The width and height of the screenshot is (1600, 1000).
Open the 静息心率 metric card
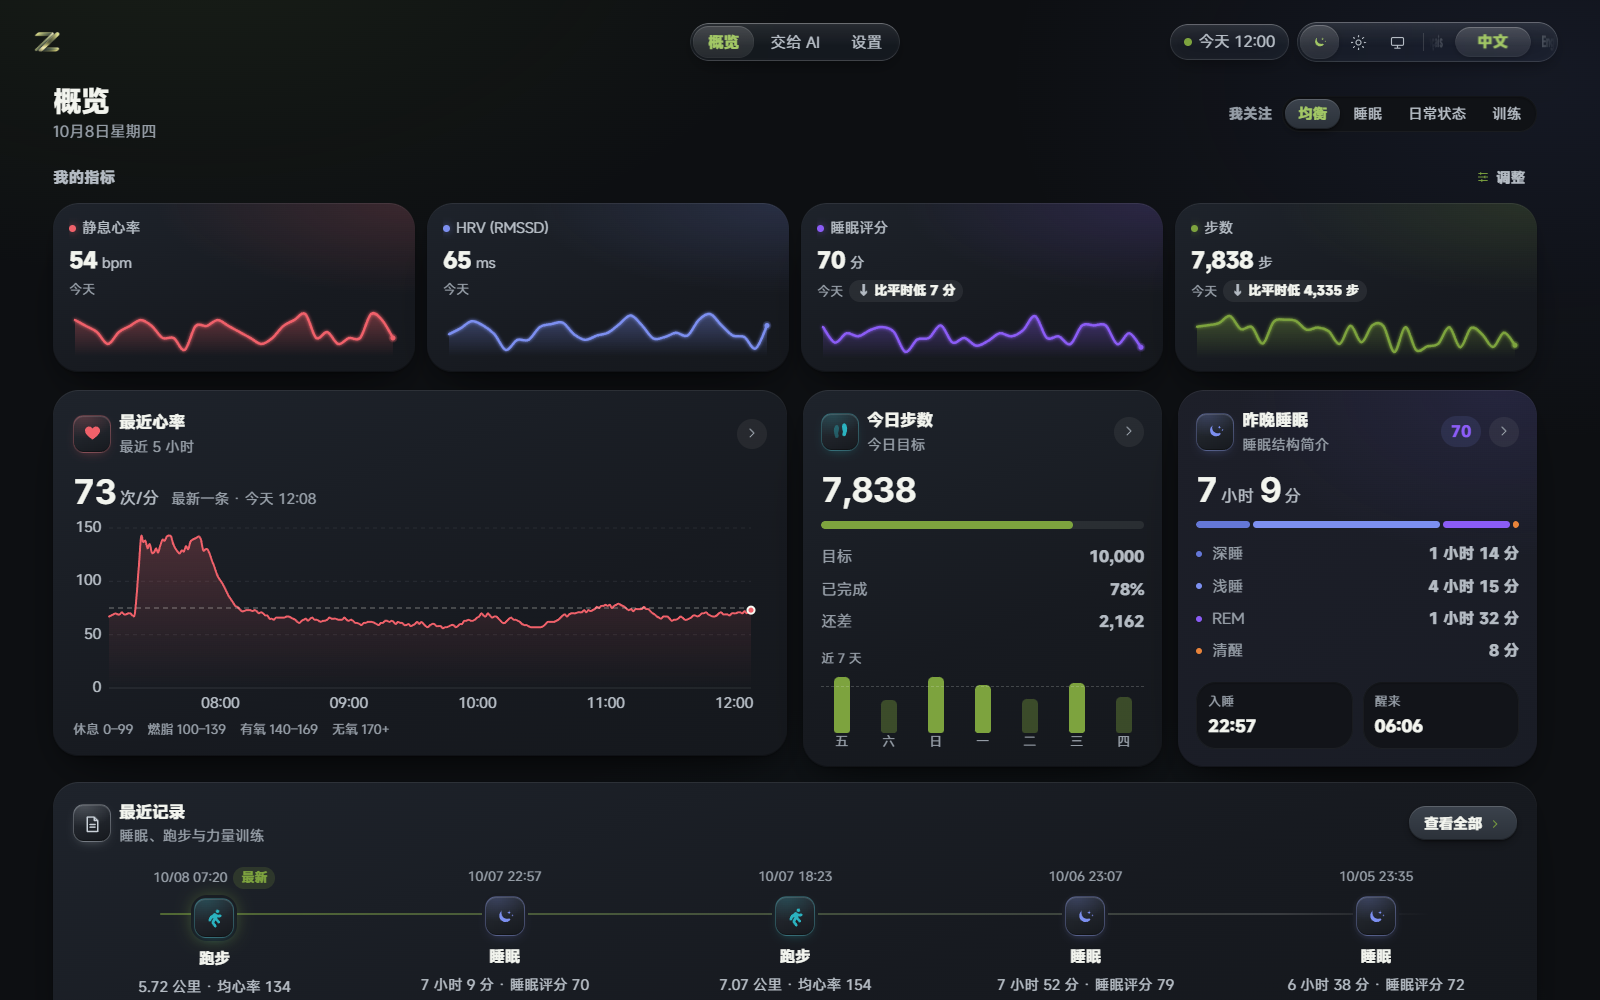234,287
